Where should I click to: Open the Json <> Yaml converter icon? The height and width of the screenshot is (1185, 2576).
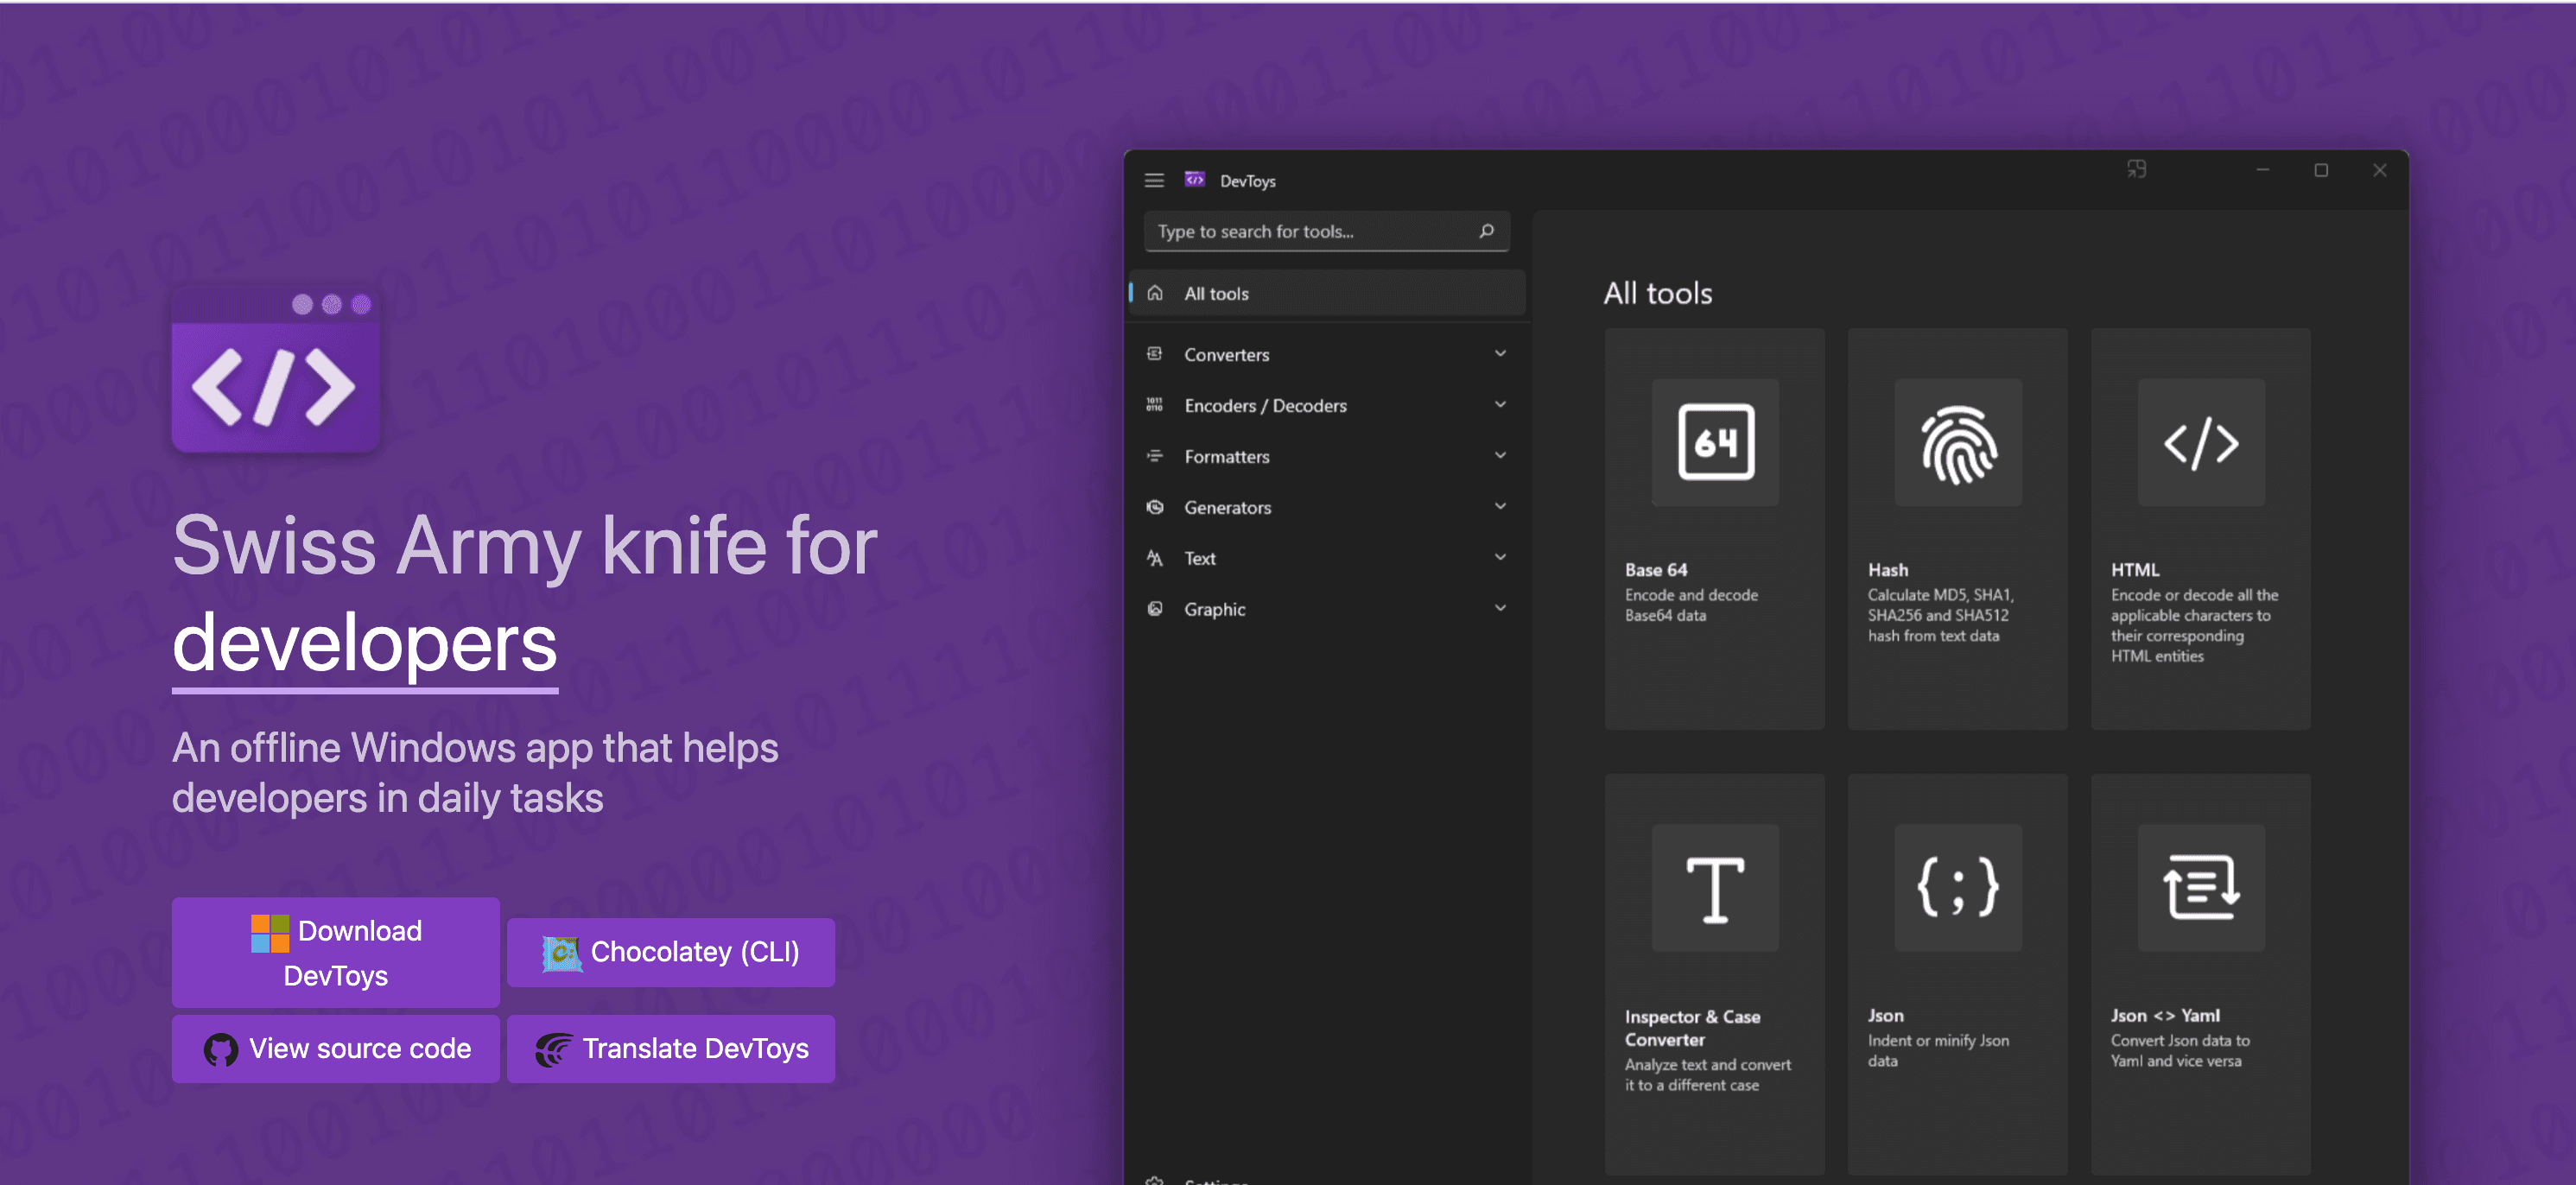tap(2200, 888)
